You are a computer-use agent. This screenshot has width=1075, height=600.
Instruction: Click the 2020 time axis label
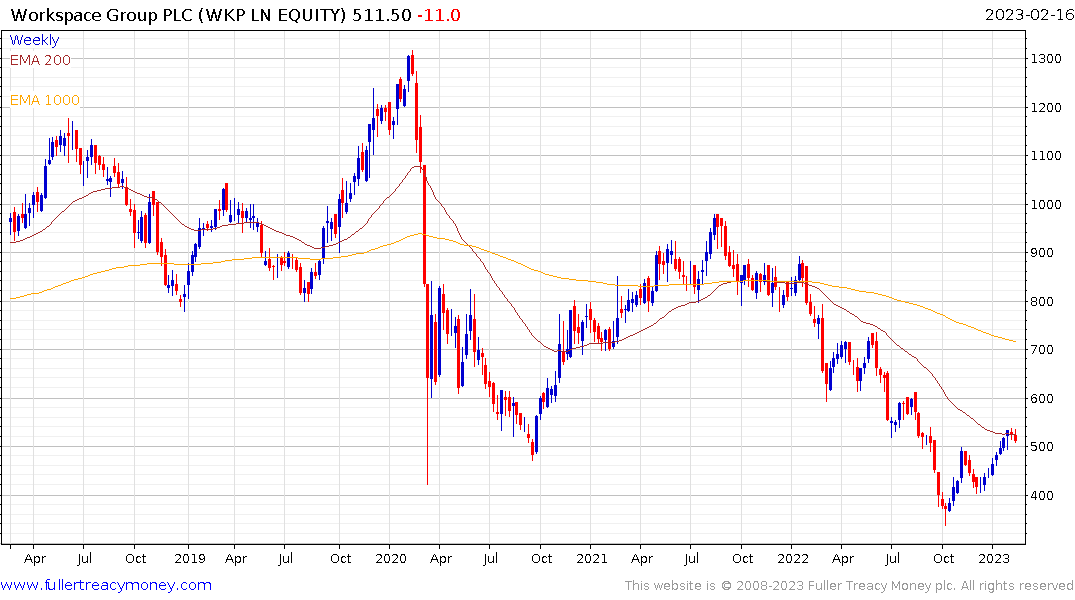point(391,558)
